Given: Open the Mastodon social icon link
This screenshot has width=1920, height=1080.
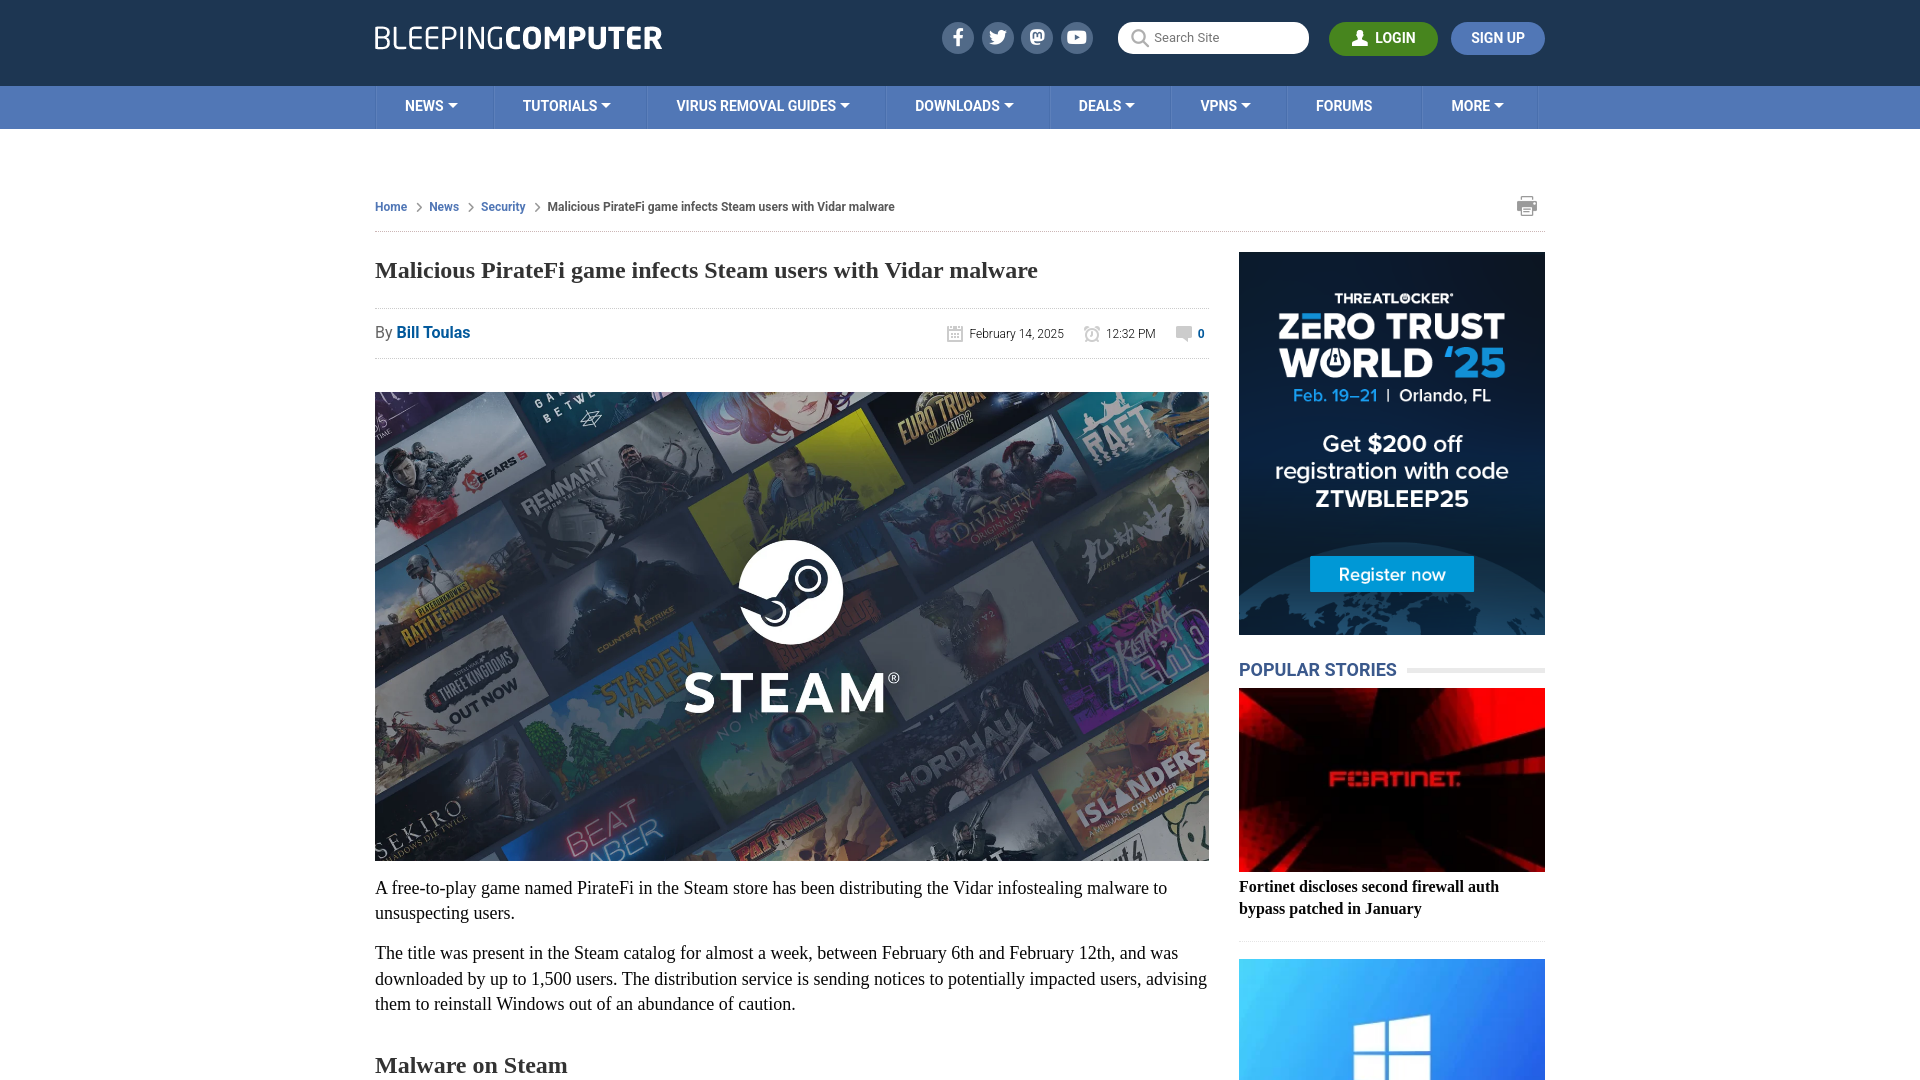Looking at the screenshot, I should [x=1036, y=37].
